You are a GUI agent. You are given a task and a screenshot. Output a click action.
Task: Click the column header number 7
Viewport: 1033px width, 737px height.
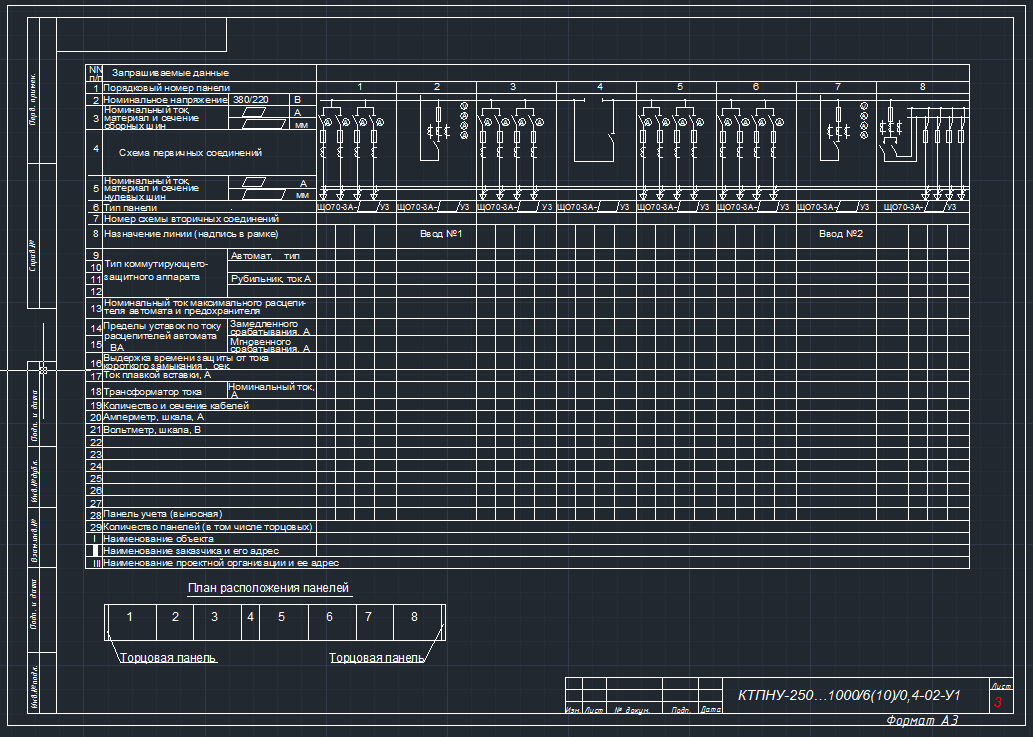838,87
